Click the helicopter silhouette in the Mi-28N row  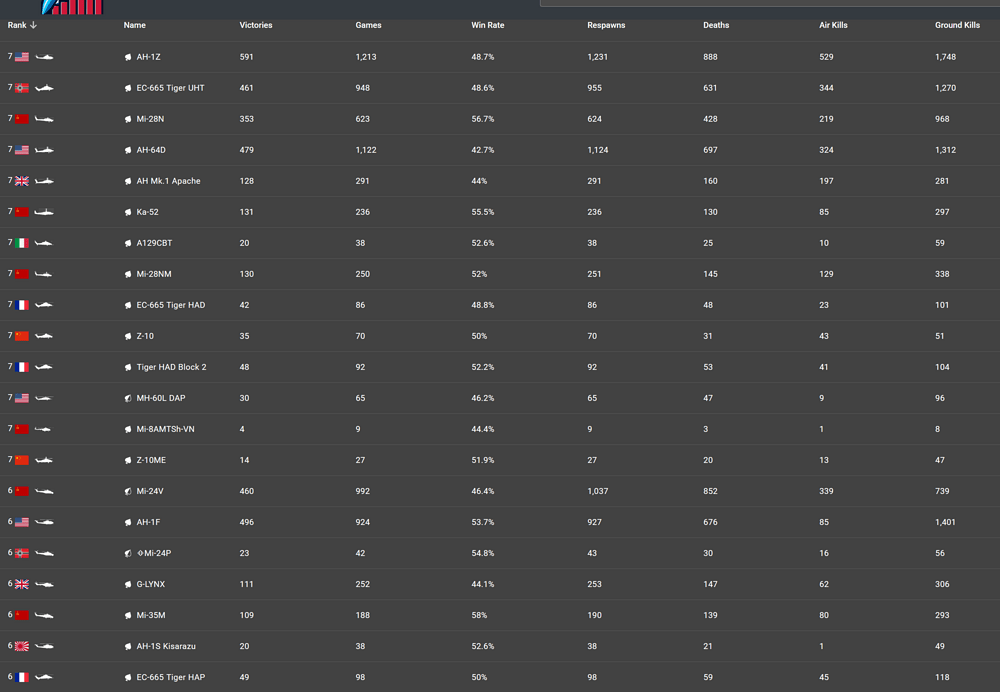[x=44, y=119]
